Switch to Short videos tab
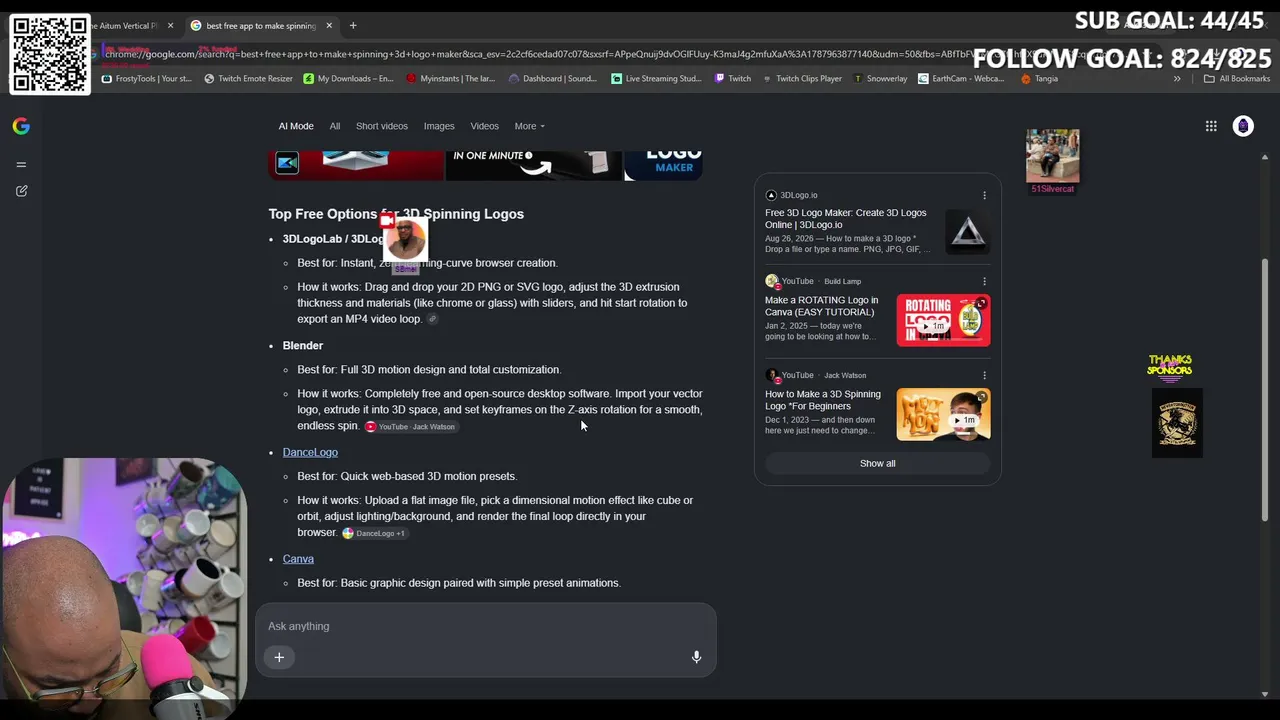1280x720 pixels. (382, 126)
